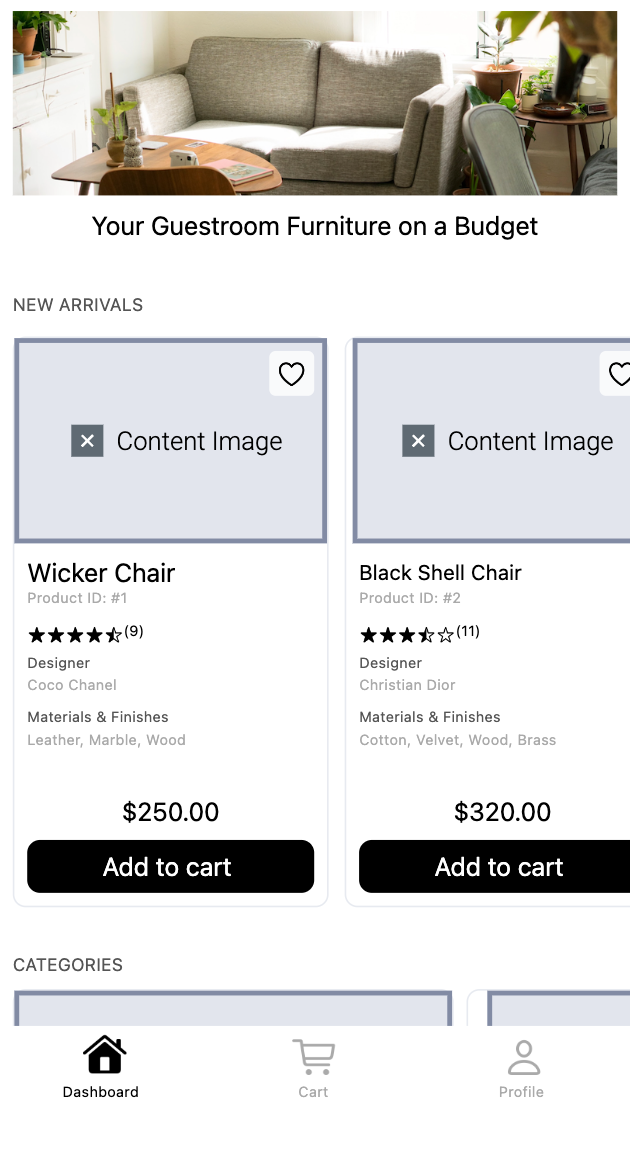Open the Wicker Chair product title
The image size is (630, 1159).
(x=101, y=573)
